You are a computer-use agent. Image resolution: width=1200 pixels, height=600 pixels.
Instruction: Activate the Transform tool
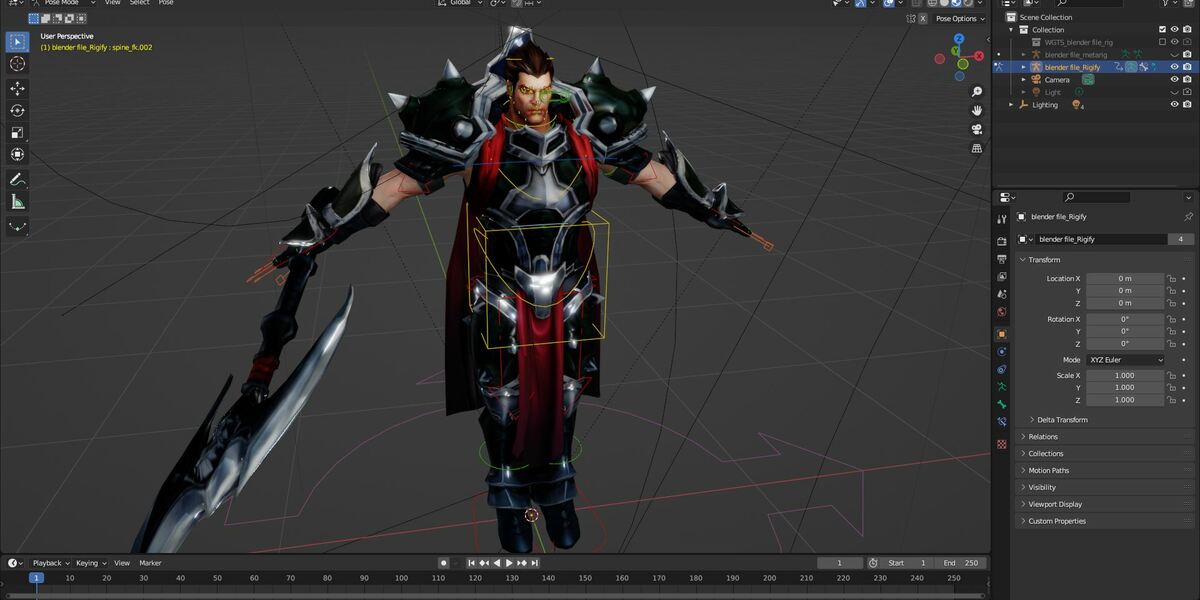pos(17,154)
